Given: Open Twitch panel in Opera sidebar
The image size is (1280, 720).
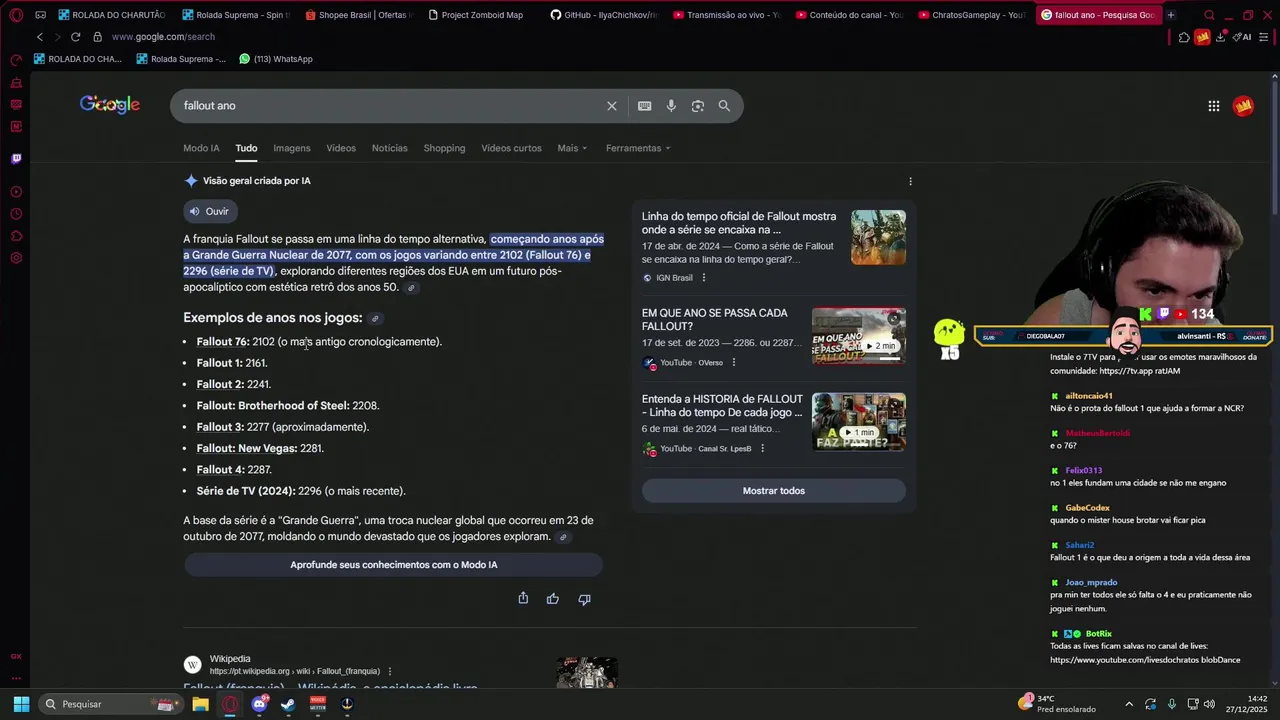Looking at the screenshot, I should click(x=16, y=159).
